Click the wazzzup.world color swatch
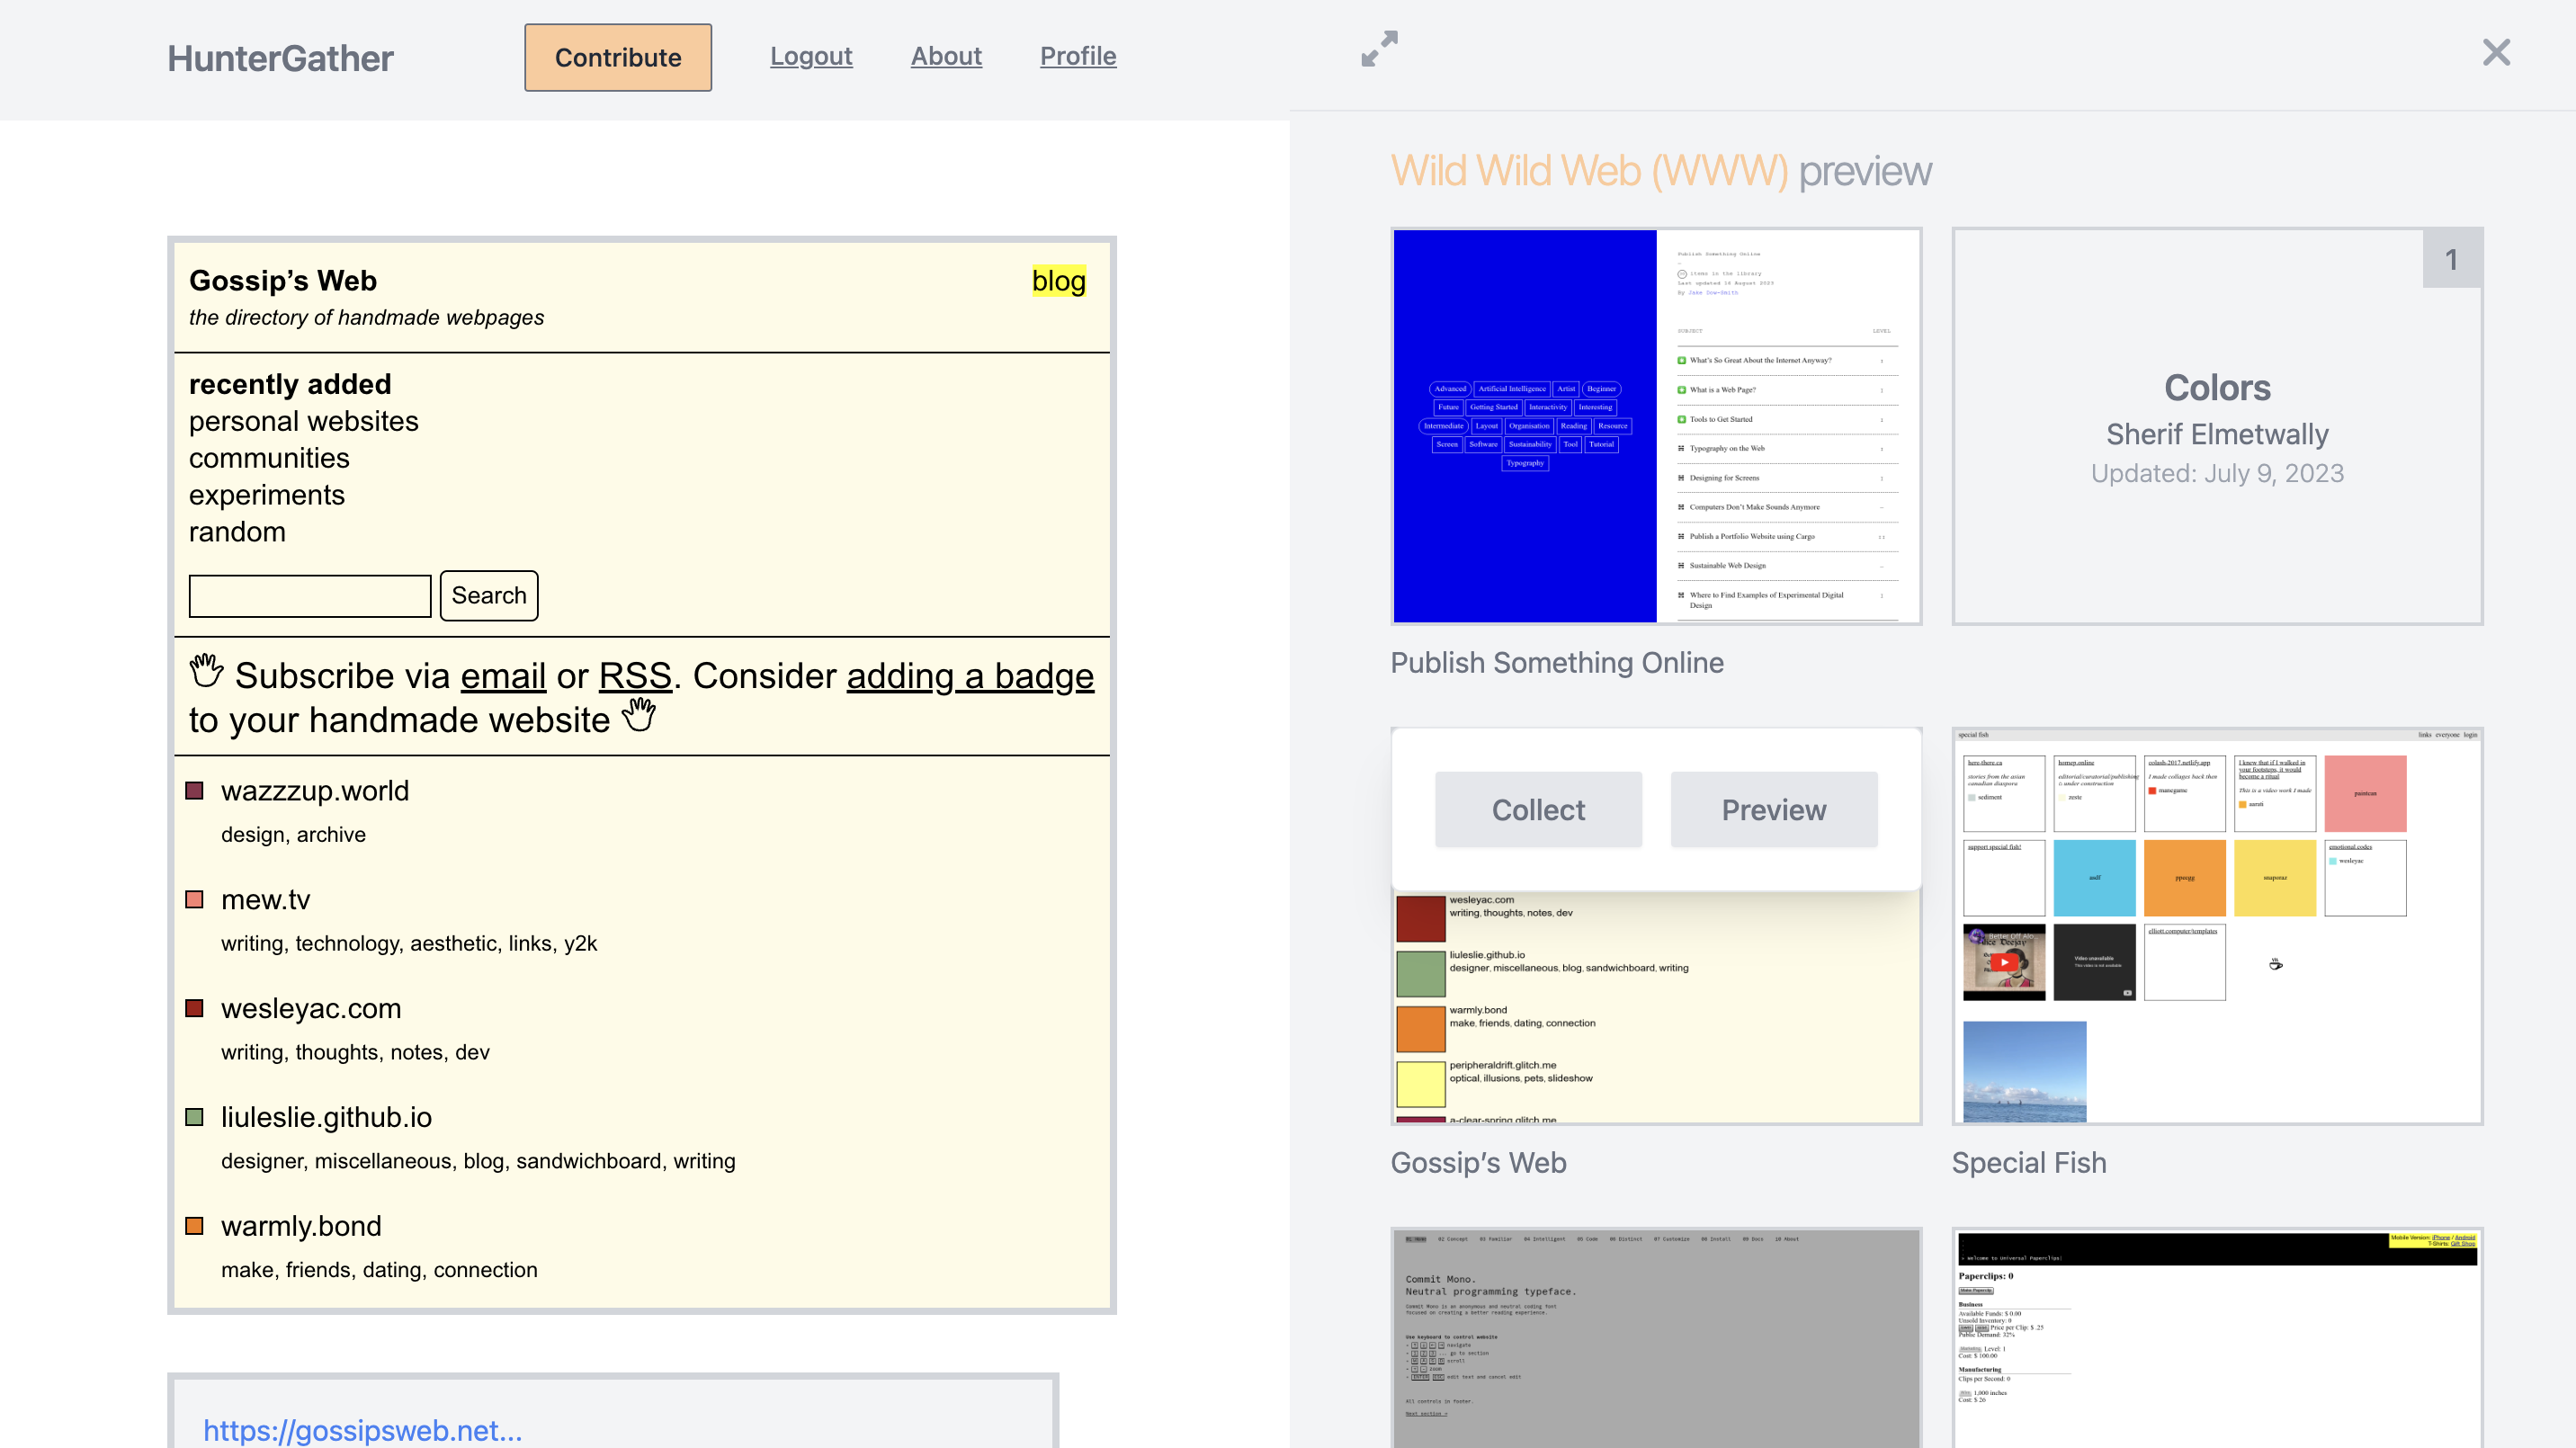 click(195, 790)
